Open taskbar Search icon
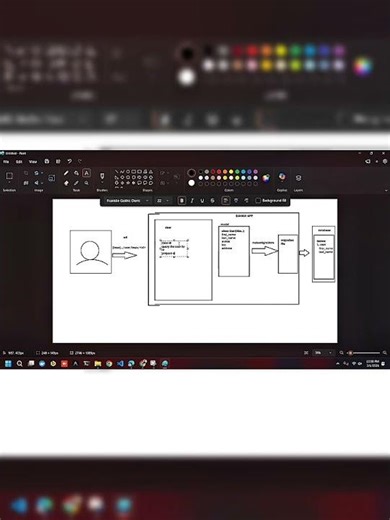Viewport: 390px width, 520px height. point(20,364)
